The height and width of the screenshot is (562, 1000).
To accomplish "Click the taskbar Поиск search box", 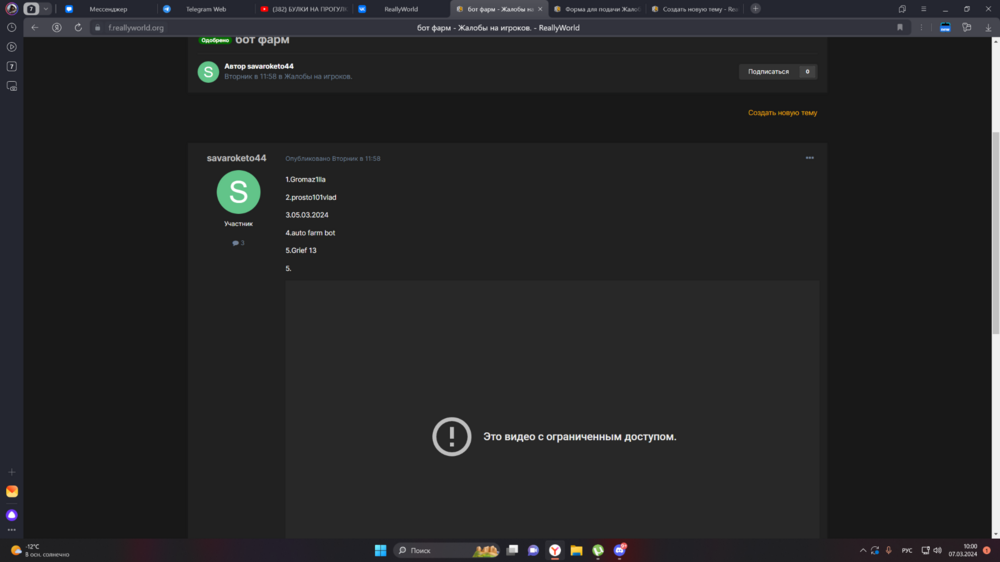I will coord(446,551).
